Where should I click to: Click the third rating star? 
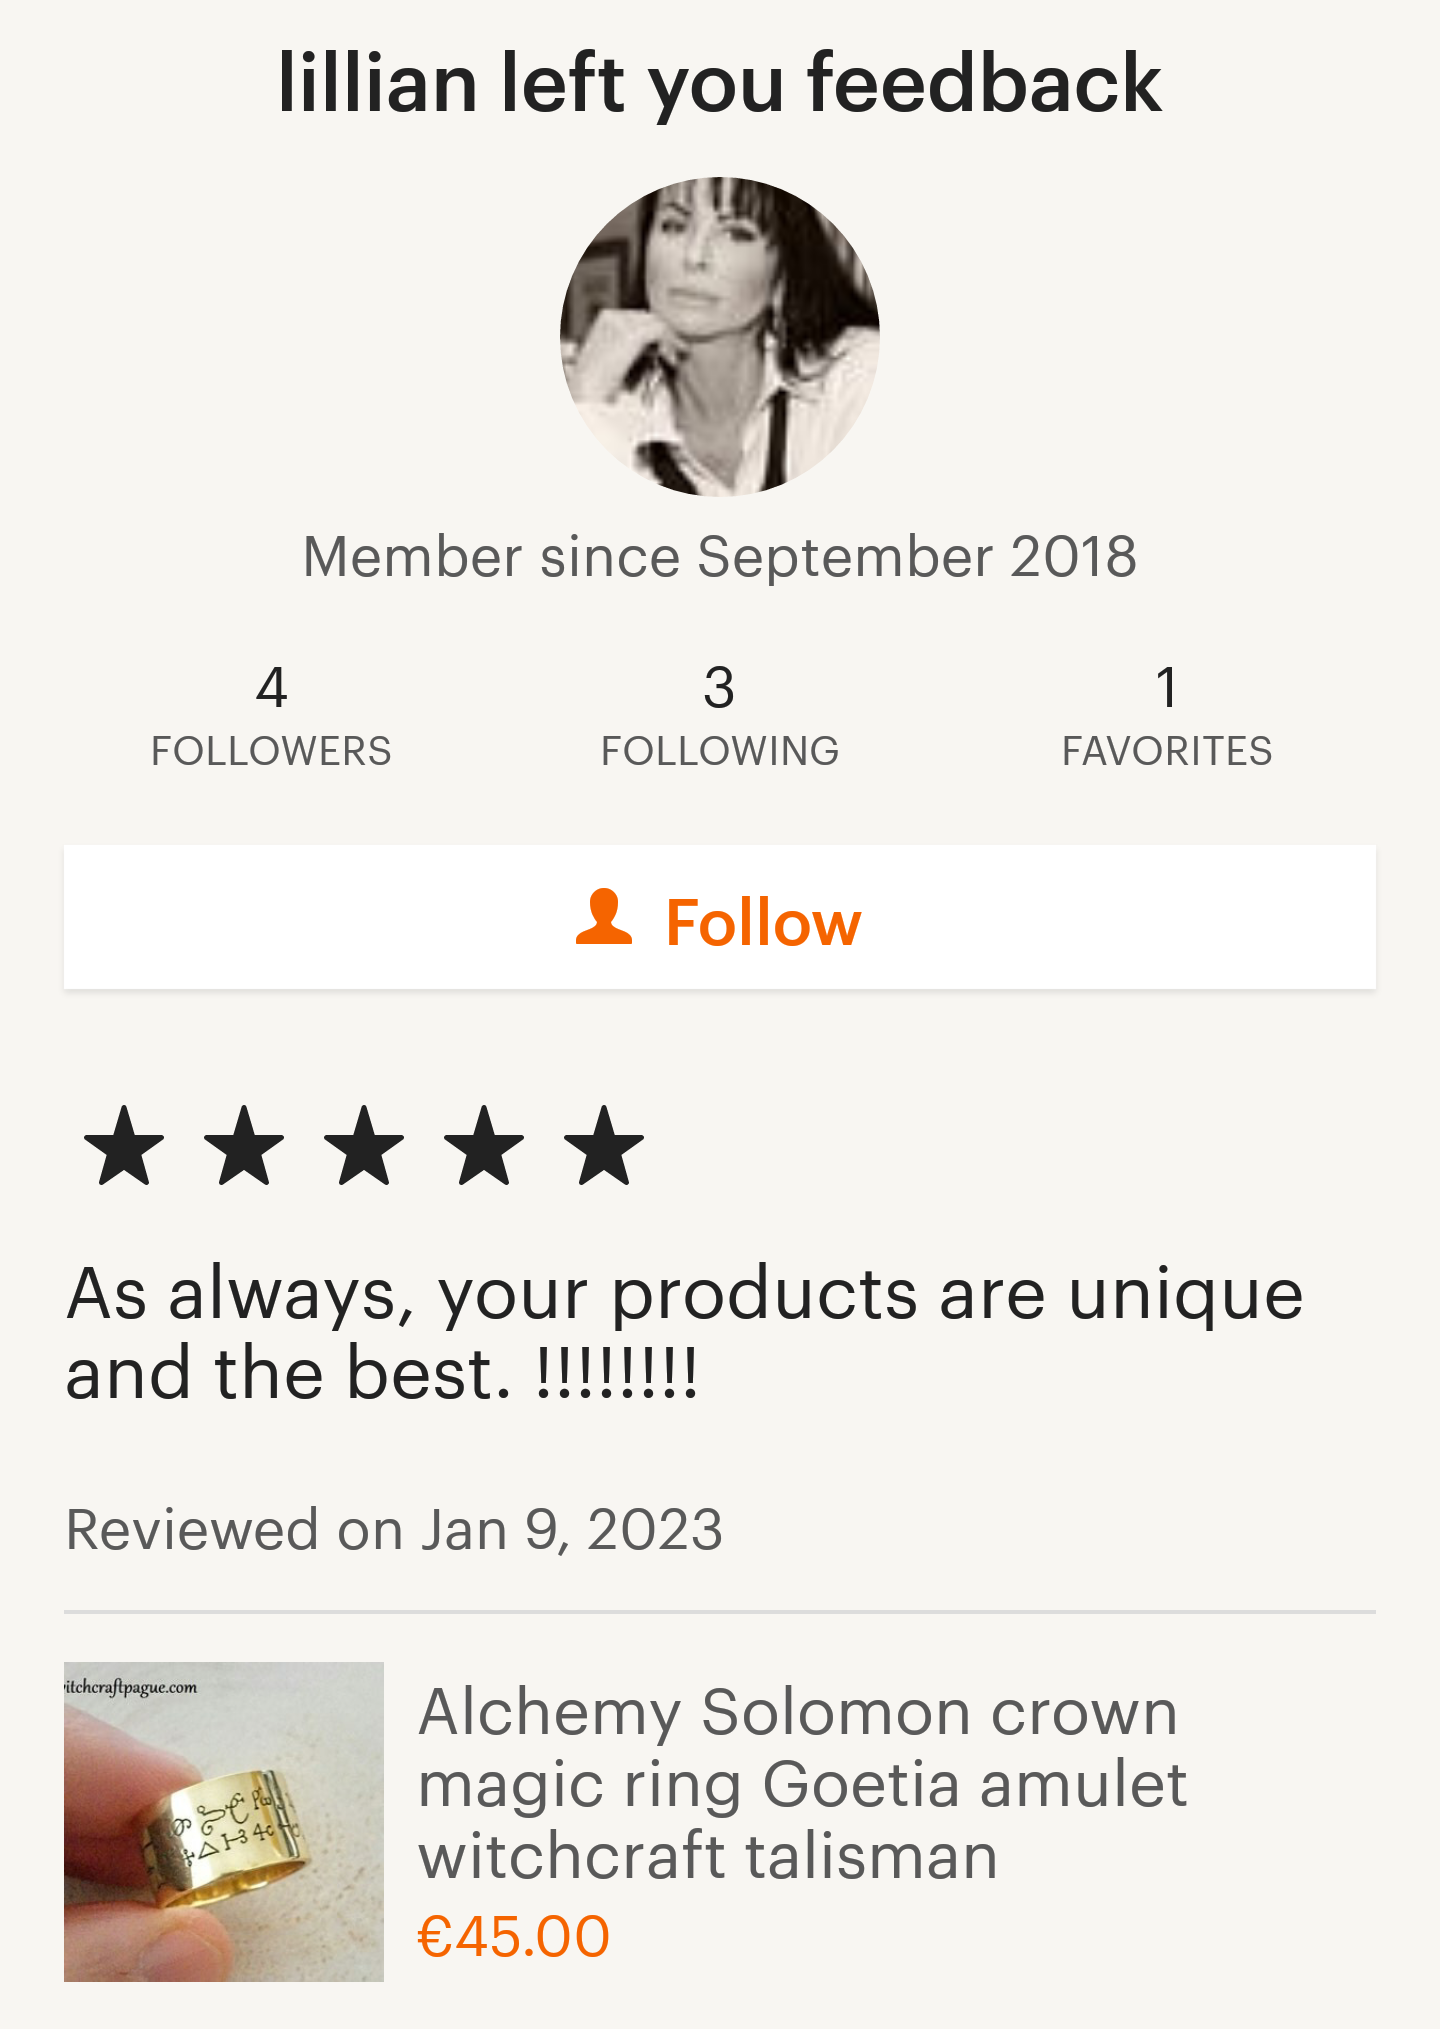[364, 1146]
